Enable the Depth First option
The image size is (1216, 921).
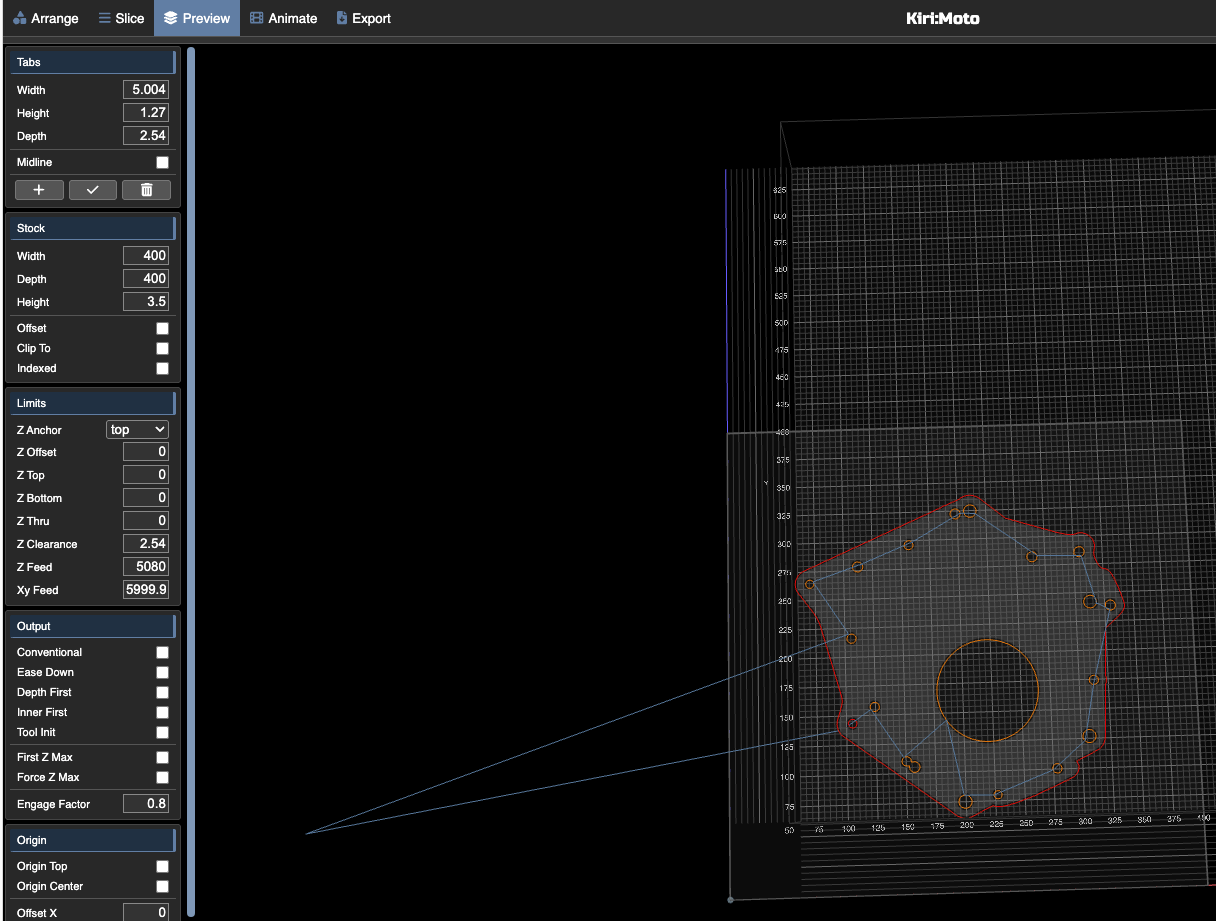(162, 692)
